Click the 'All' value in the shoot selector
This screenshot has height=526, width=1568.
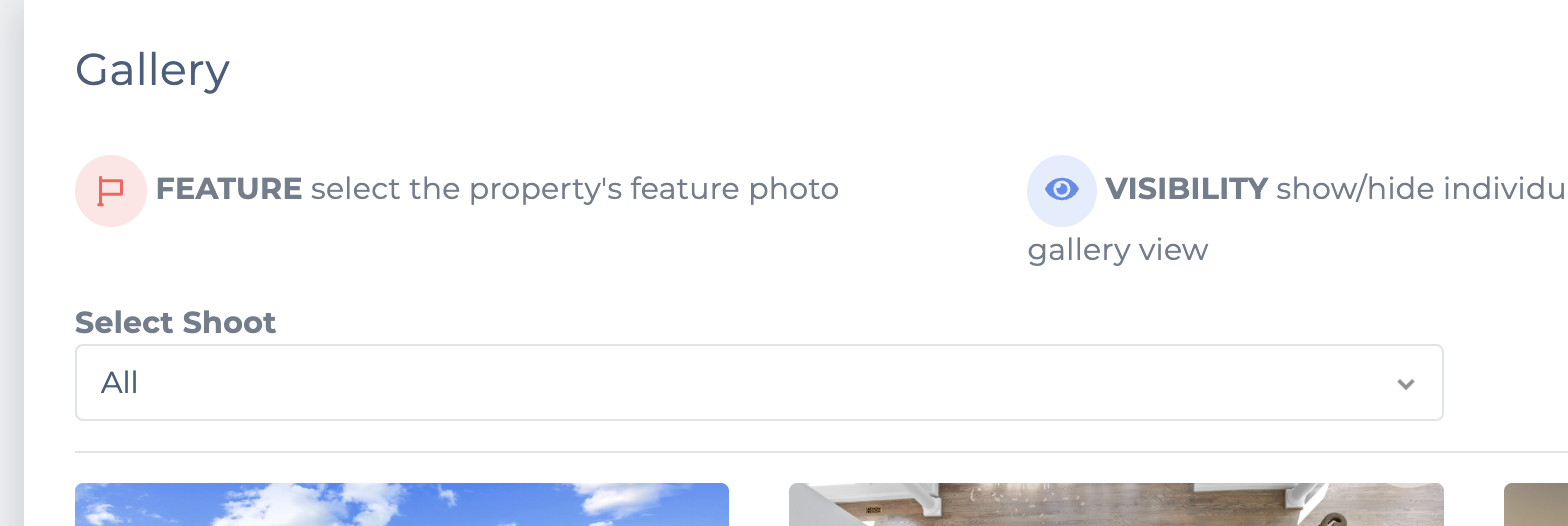(x=119, y=383)
